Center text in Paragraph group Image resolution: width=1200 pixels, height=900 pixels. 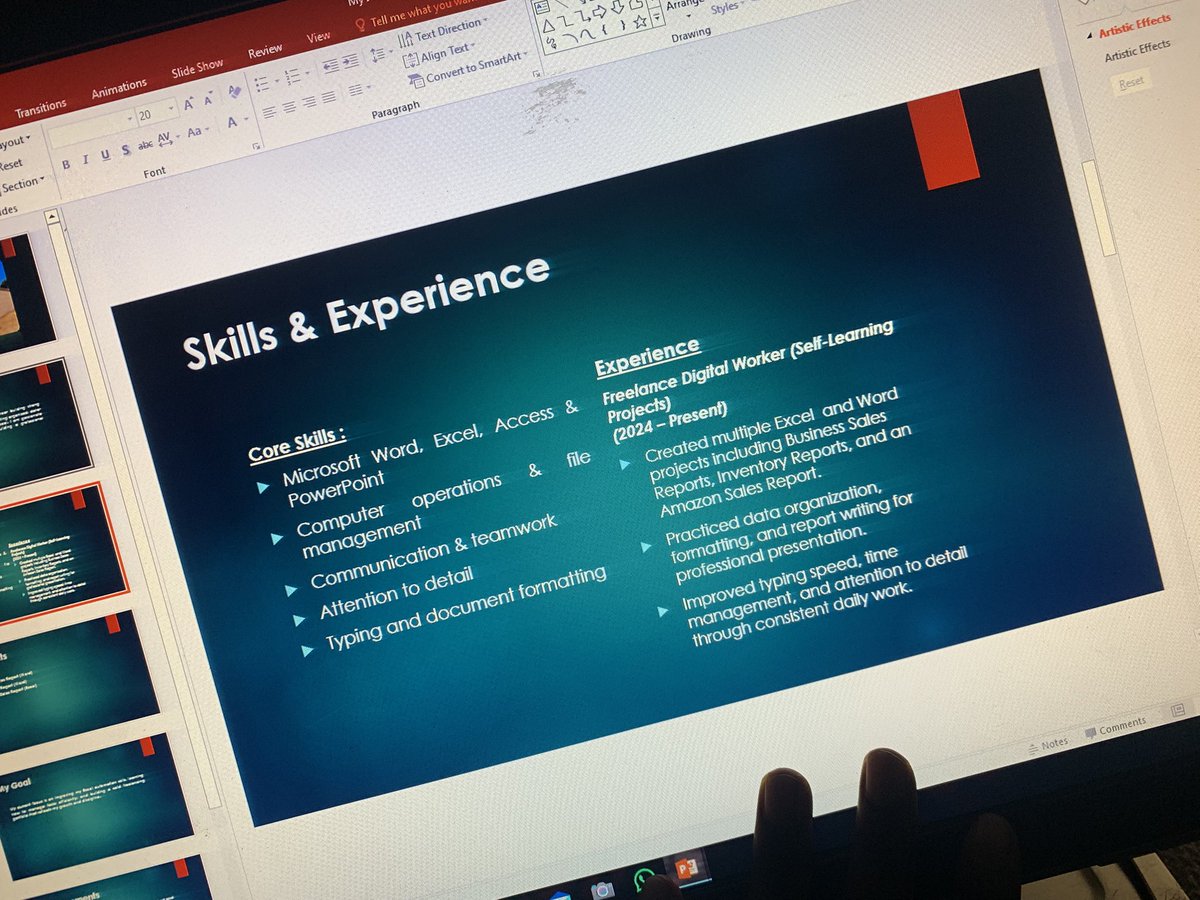coord(288,106)
